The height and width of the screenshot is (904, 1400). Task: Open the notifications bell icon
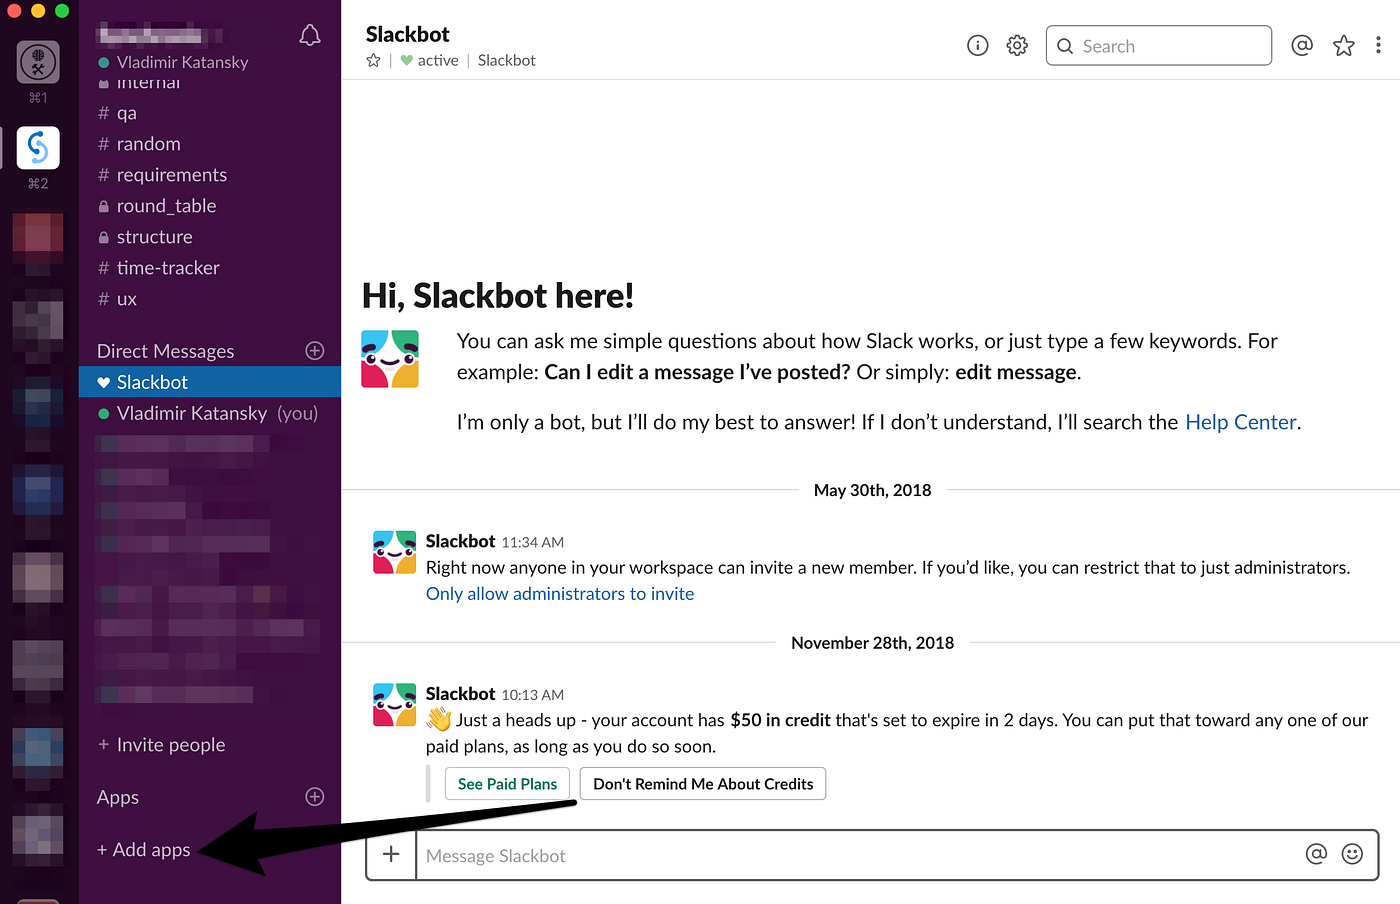point(310,34)
